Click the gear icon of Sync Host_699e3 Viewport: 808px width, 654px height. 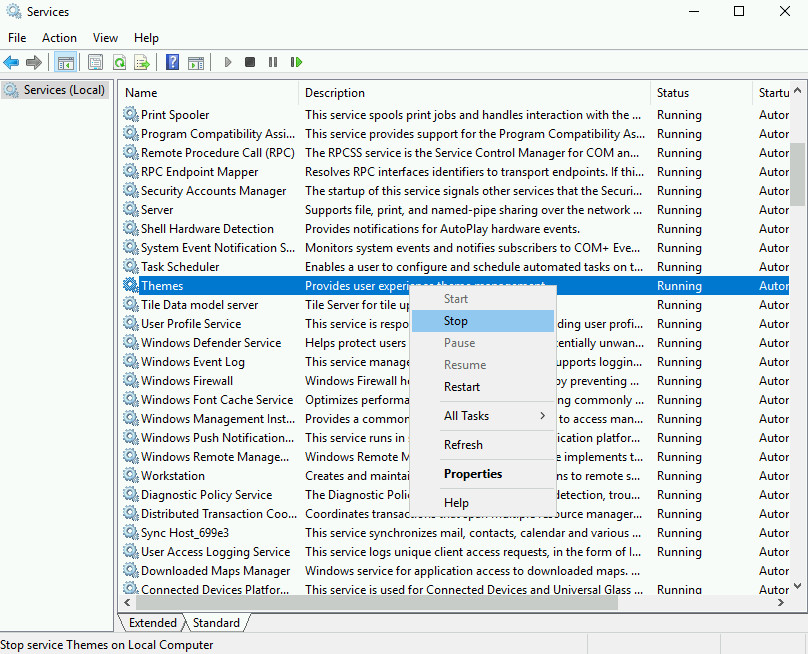click(131, 532)
